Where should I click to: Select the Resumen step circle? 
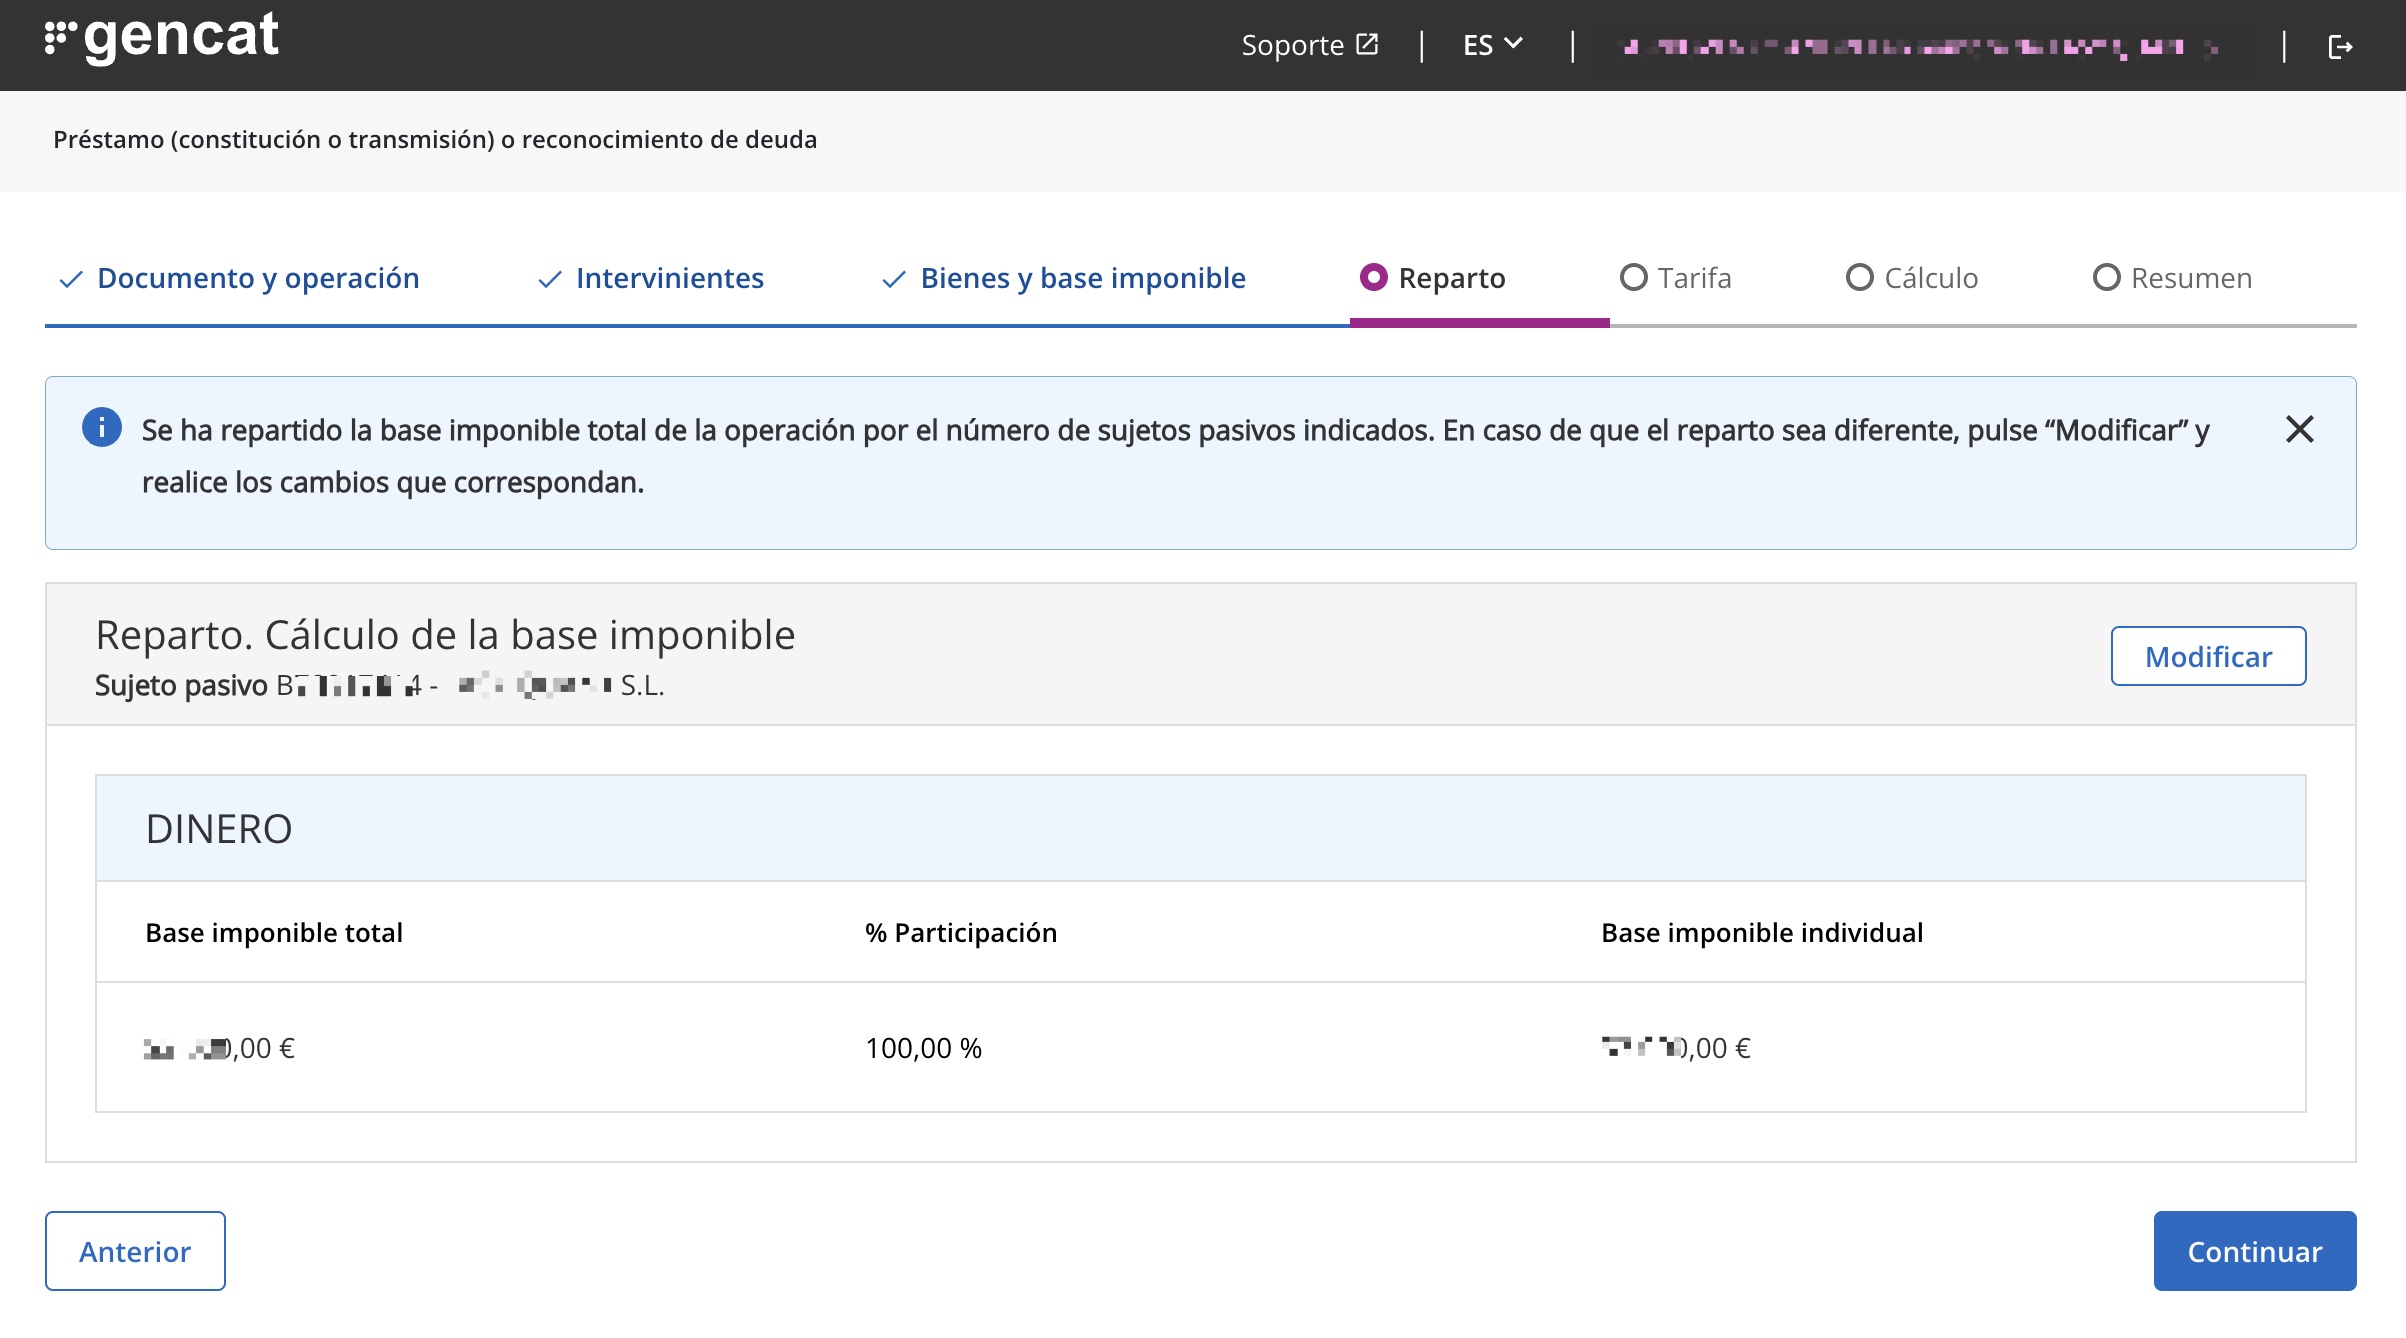pyautogui.click(x=2106, y=277)
